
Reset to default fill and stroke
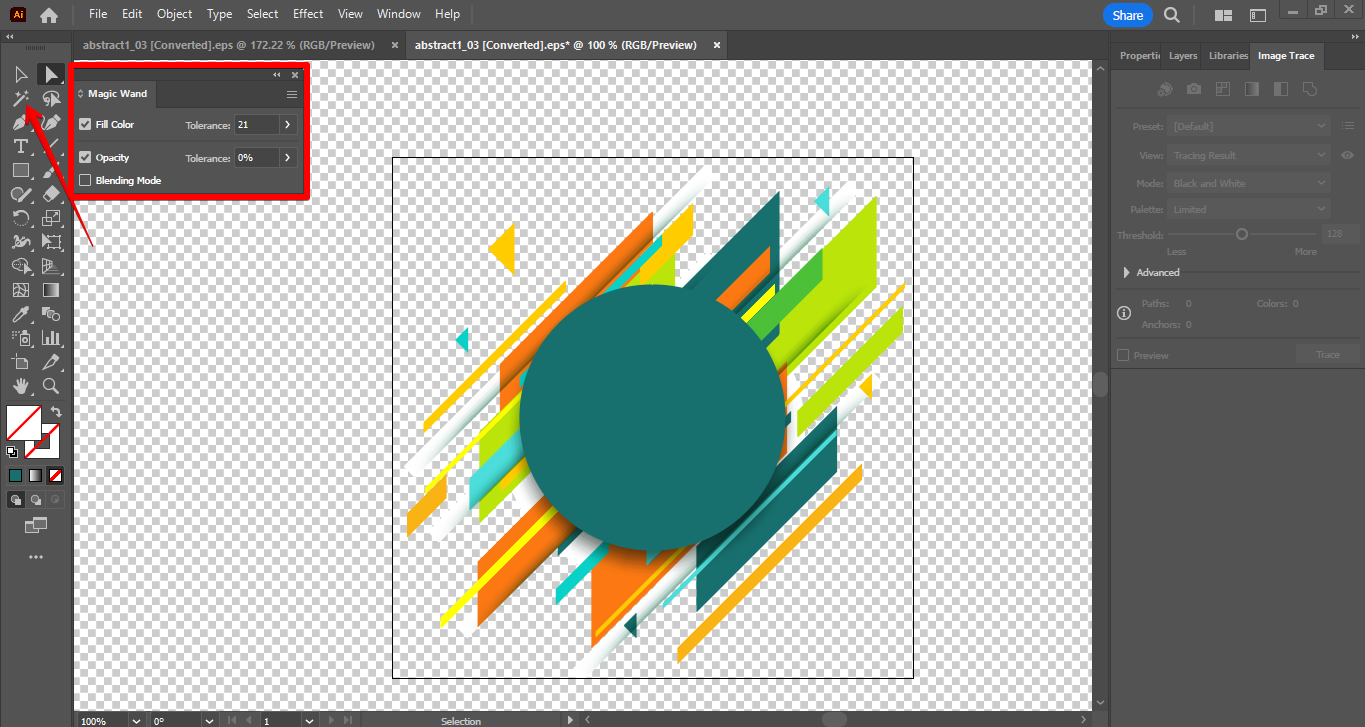(12, 452)
